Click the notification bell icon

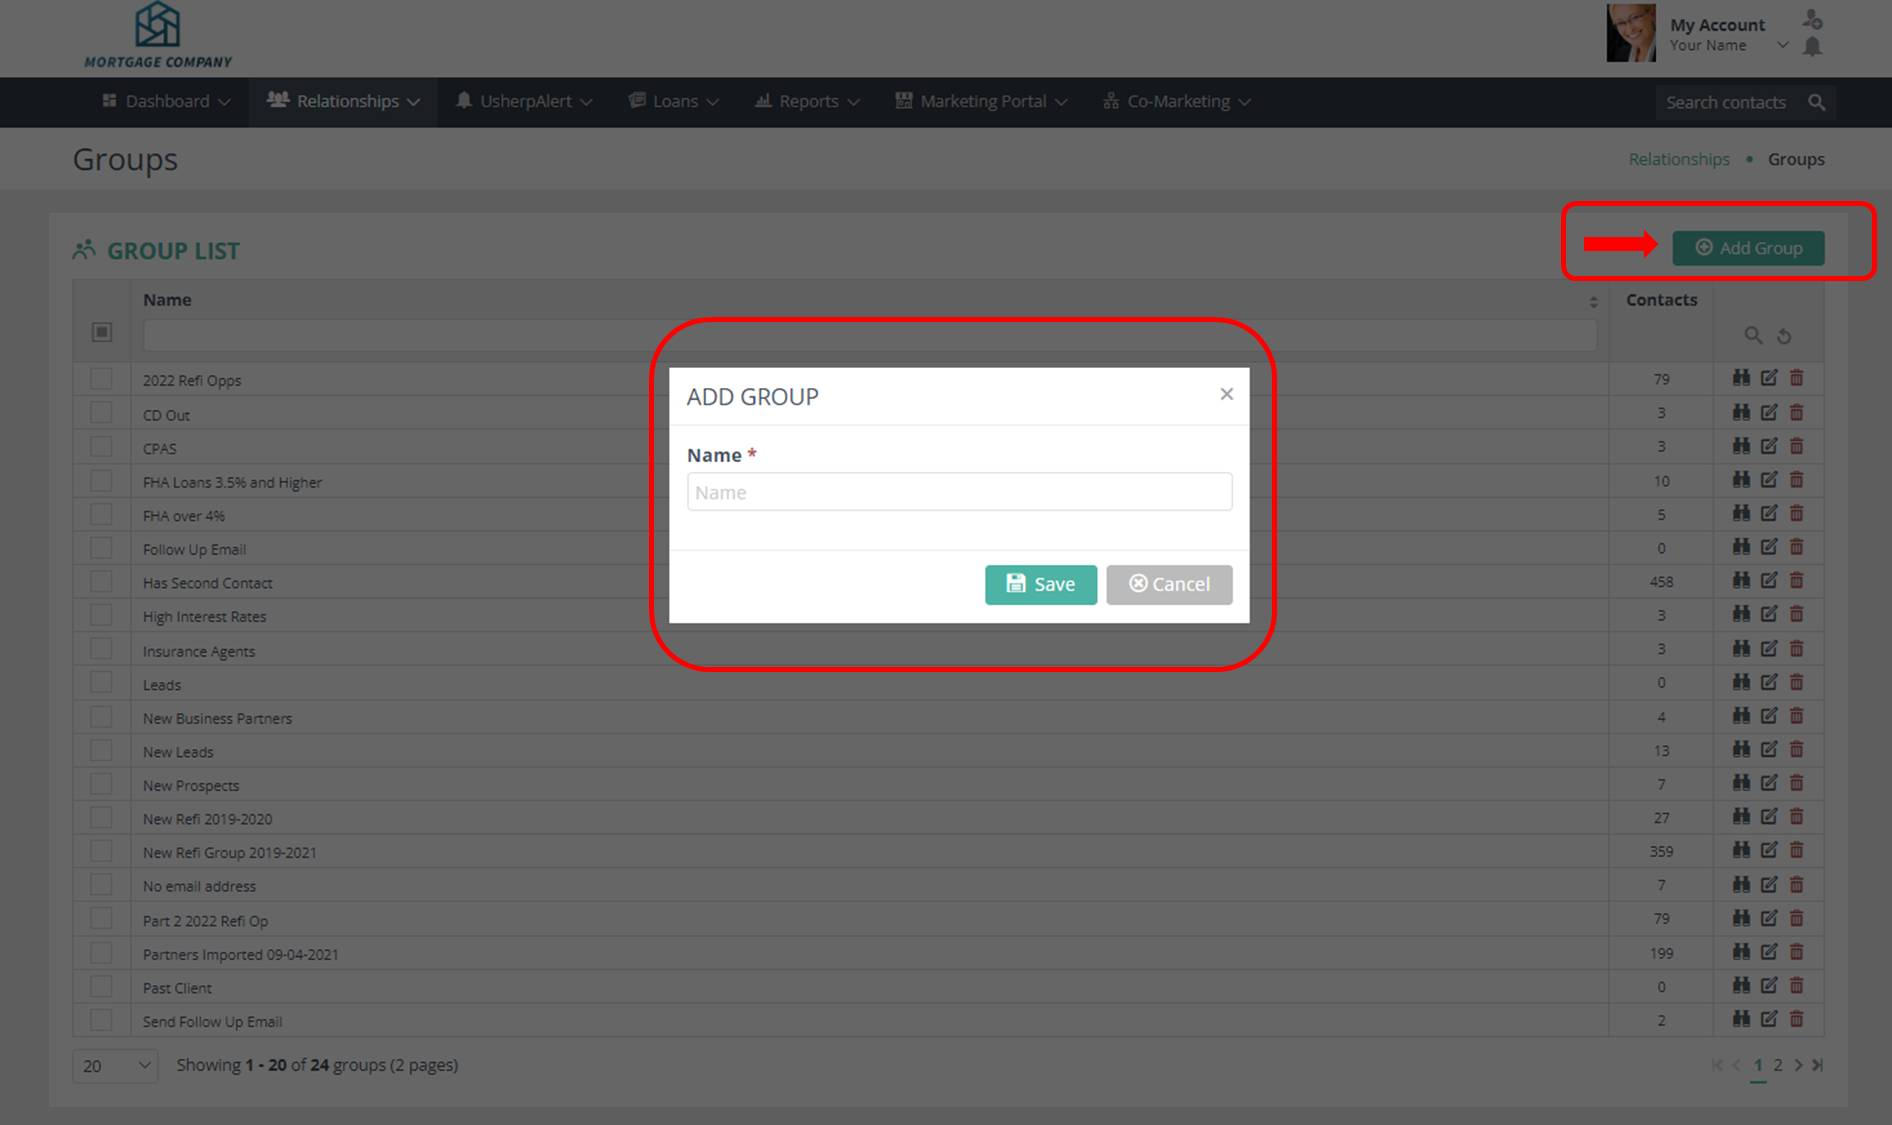point(1812,47)
